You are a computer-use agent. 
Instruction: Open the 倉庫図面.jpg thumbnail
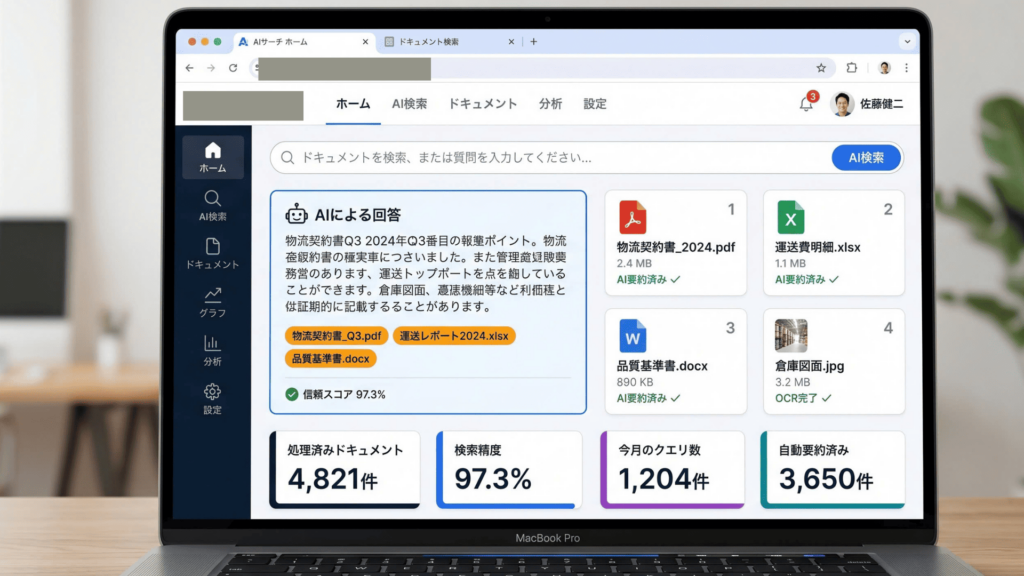tap(791, 336)
